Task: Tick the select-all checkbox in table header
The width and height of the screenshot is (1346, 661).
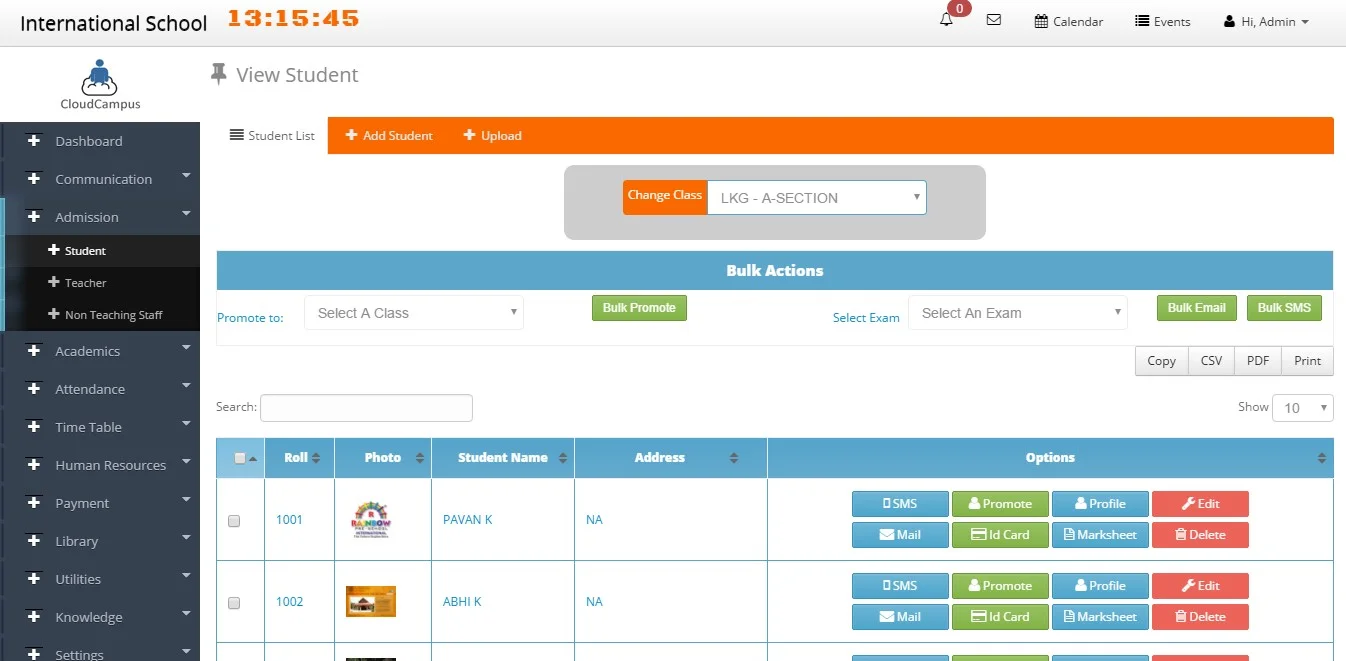Action: point(239,458)
